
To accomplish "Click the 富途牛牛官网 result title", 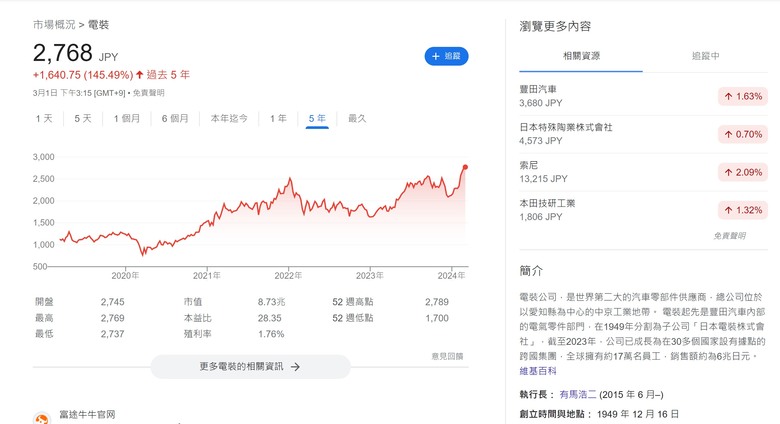I will (87, 415).
